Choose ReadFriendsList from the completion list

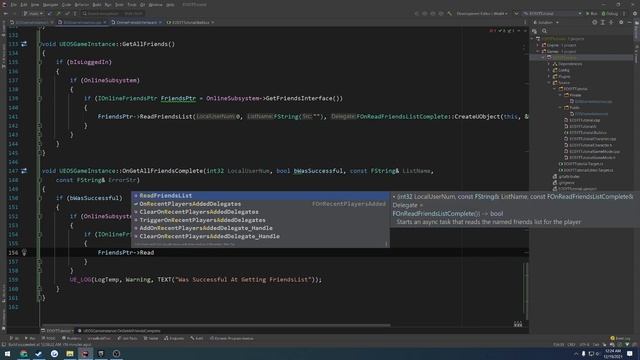tap(260, 196)
